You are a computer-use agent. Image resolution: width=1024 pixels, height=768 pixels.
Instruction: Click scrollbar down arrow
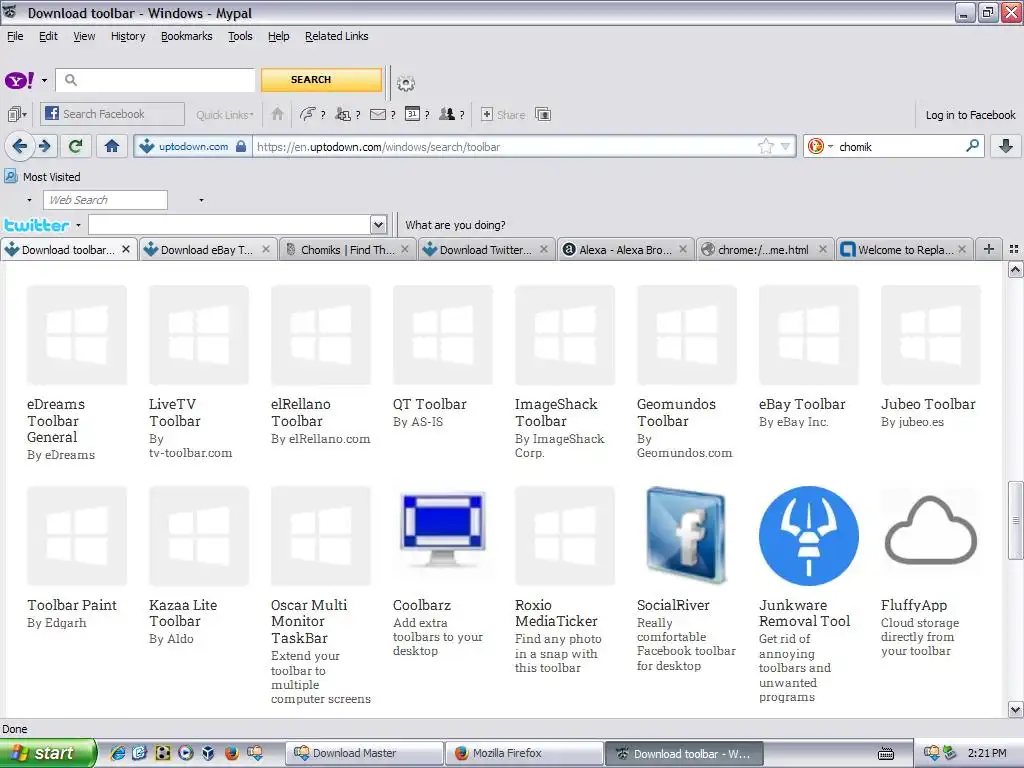tap(1015, 709)
